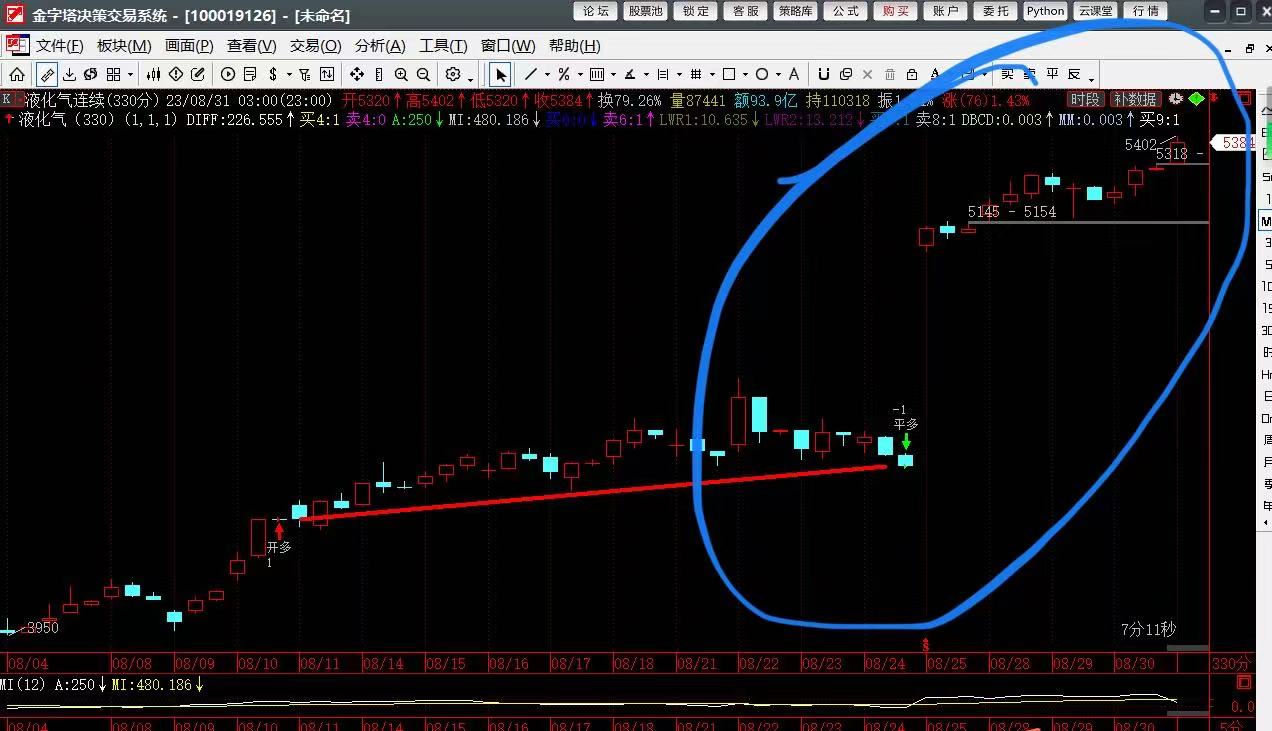Screen dimensions: 1272x731
Task: Open the 帮助(H) menu
Action: (575, 46)
